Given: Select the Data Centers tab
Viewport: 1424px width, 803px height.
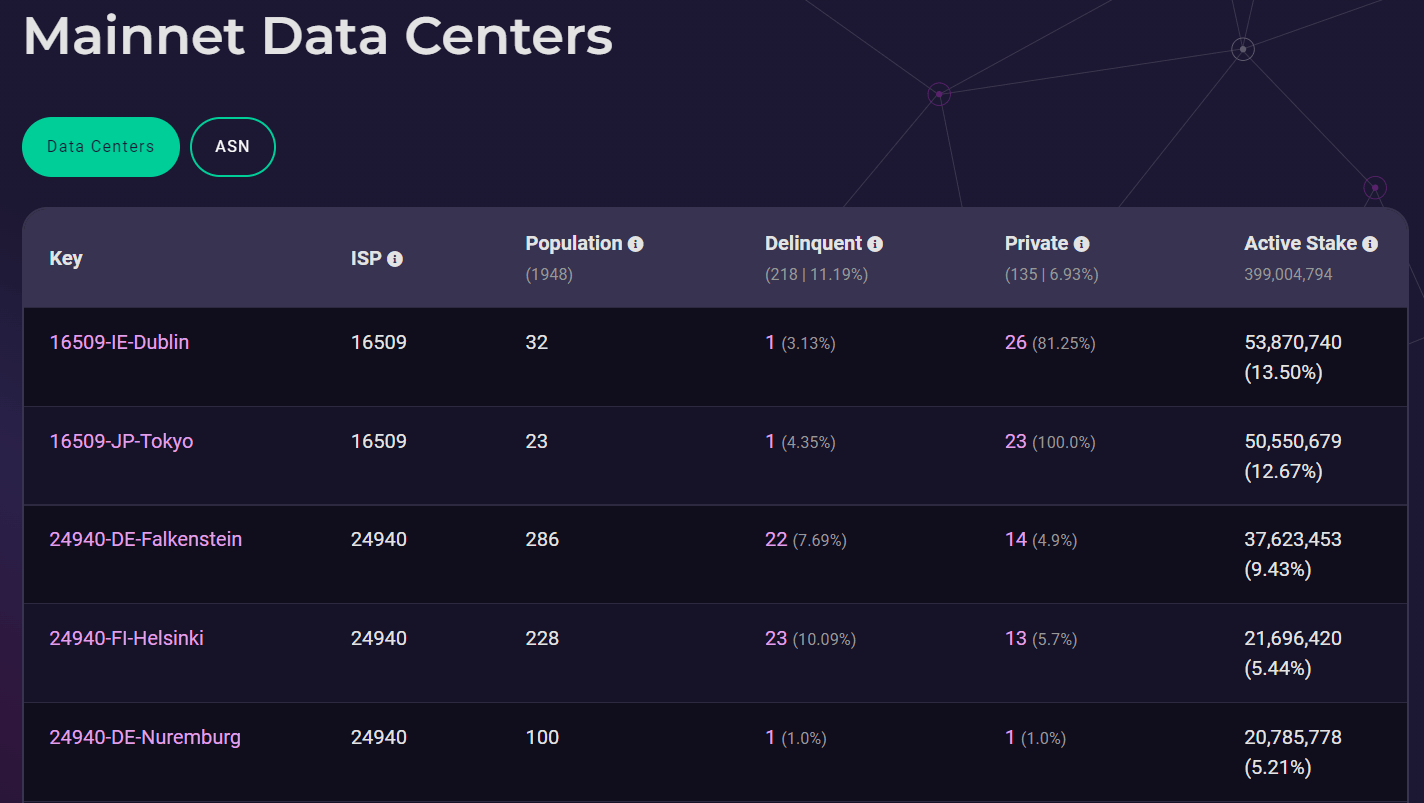Looking at the screenshot, I should point(101,147).
